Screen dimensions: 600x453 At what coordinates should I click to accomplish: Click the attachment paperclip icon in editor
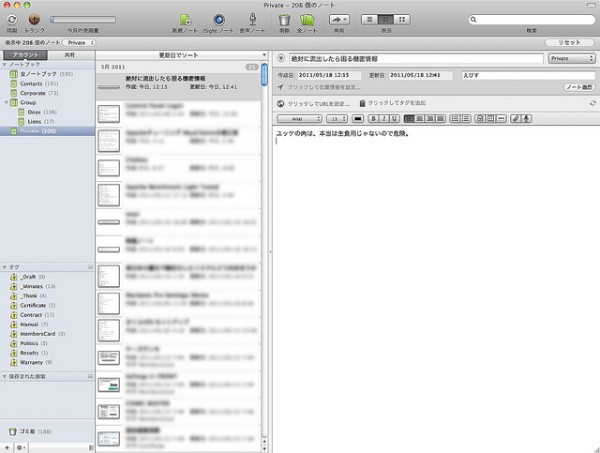[x=516, y=118]
